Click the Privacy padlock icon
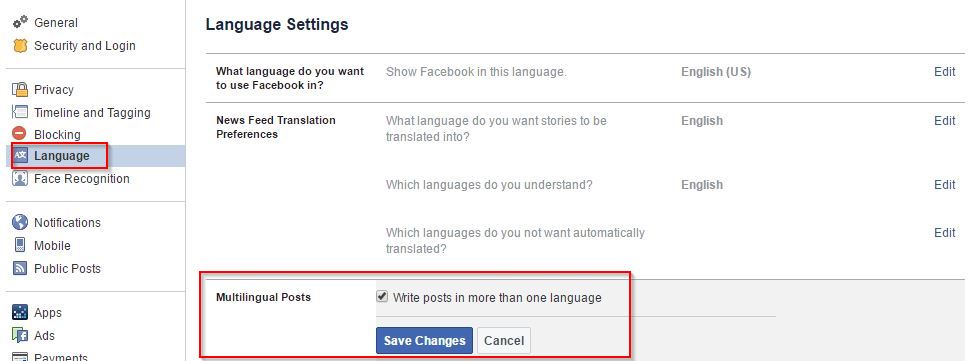The height and width of the screenshot is (361, 971). (x=20, y=90)
